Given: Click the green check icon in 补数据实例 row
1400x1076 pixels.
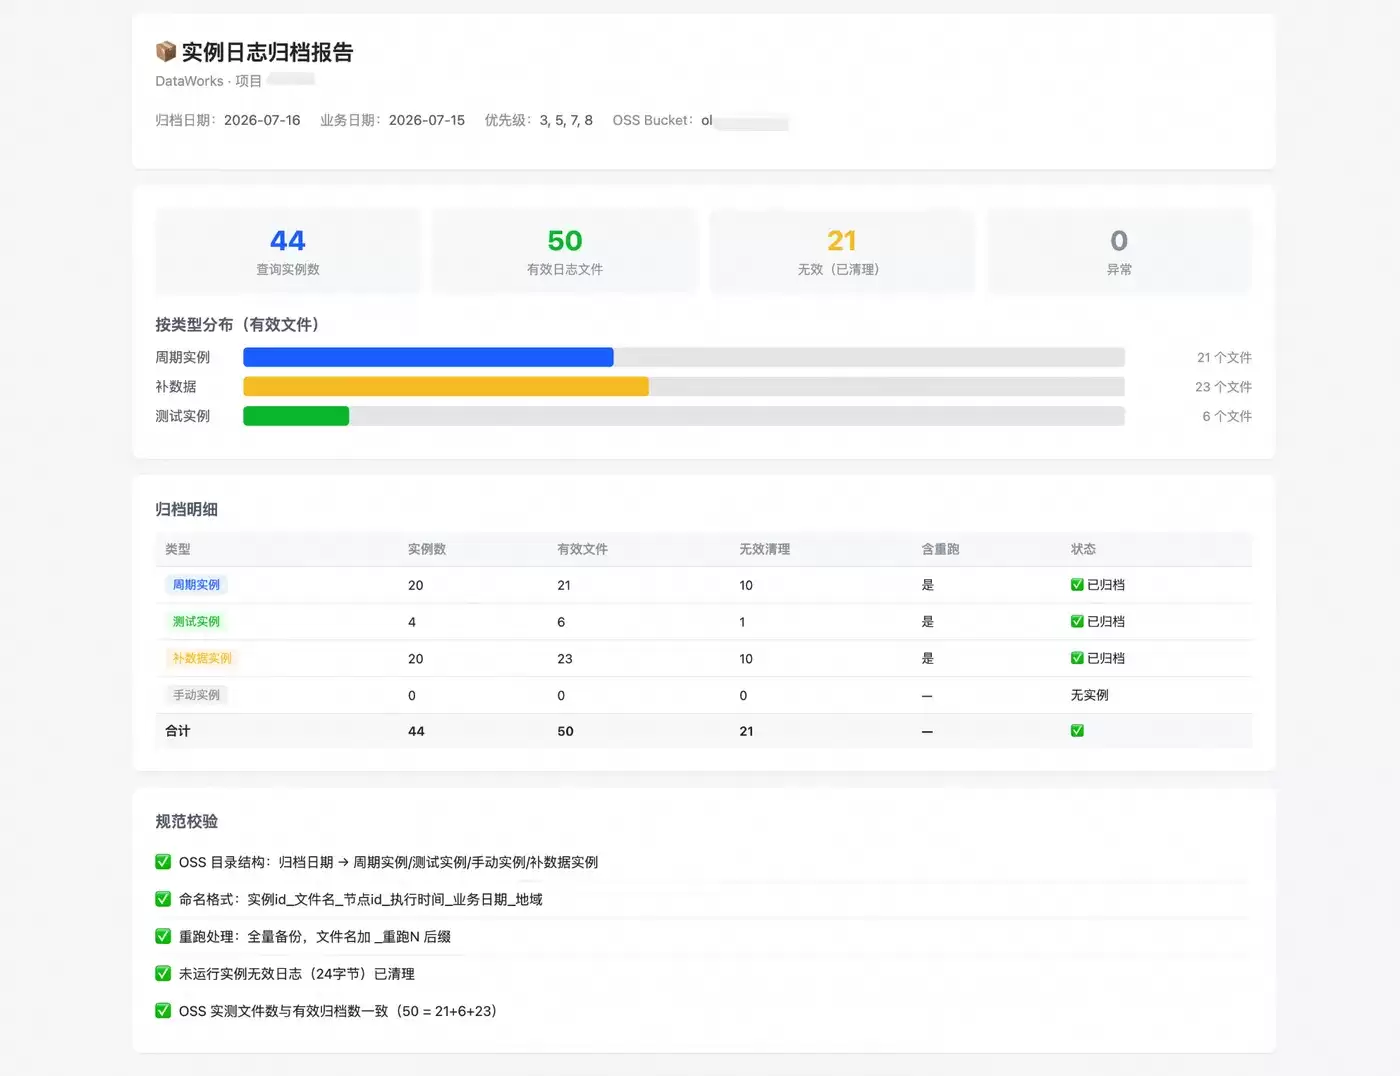Looking at the screenshot, I should click(1077, 658).
